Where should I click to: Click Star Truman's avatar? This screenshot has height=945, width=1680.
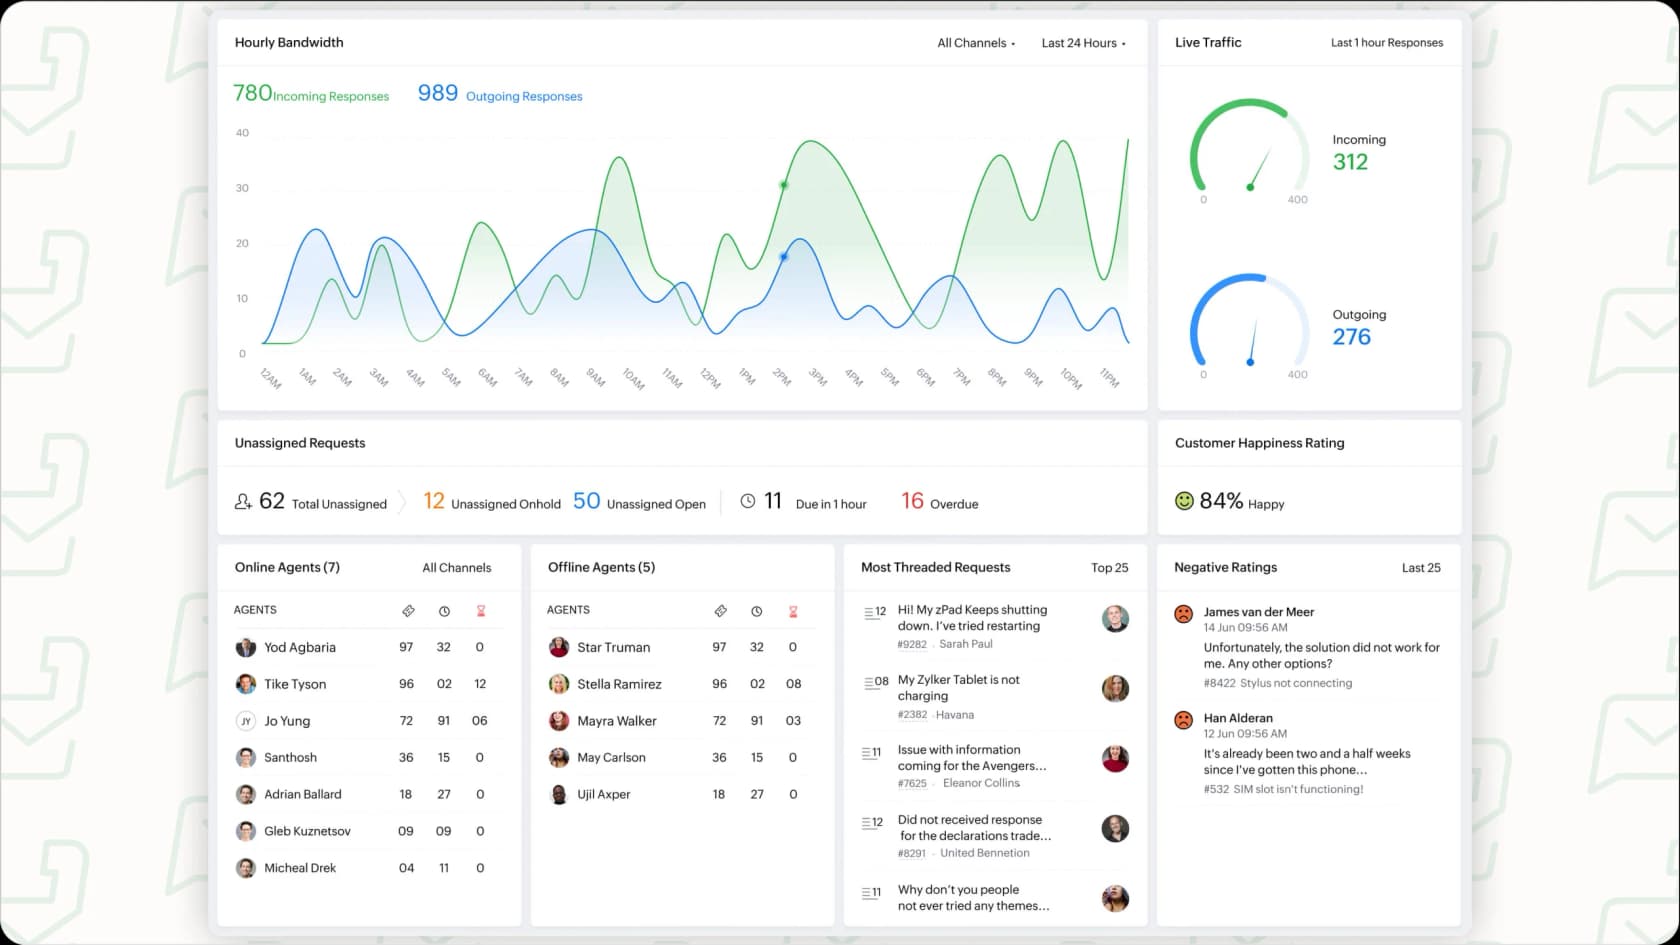click(x=559, y=648)
